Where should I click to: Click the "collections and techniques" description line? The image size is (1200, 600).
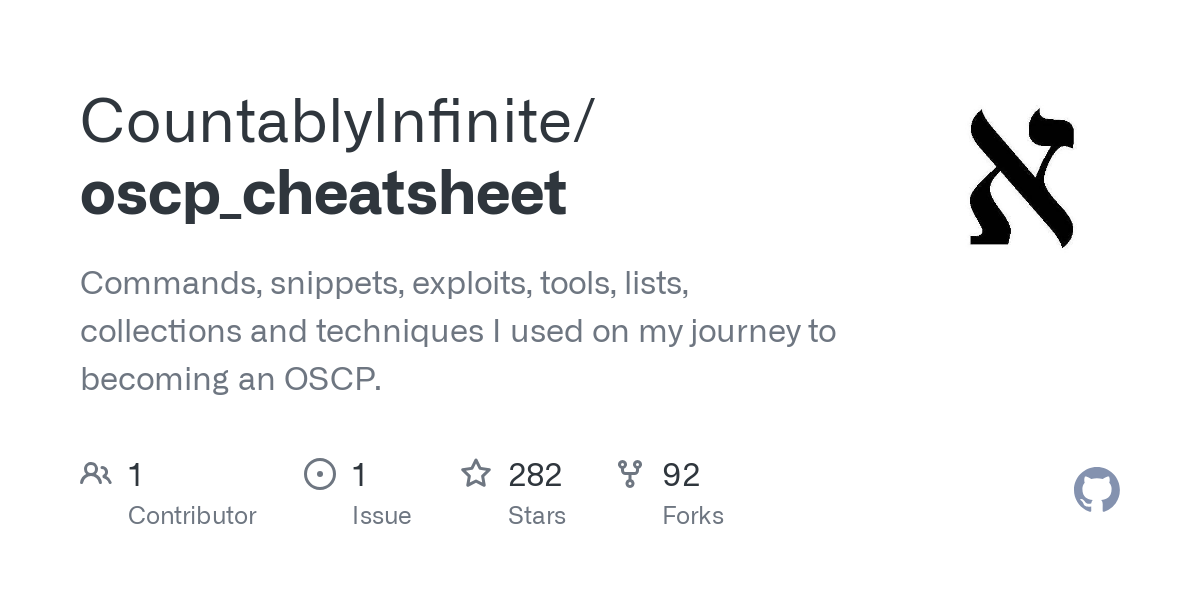[458, 331]
